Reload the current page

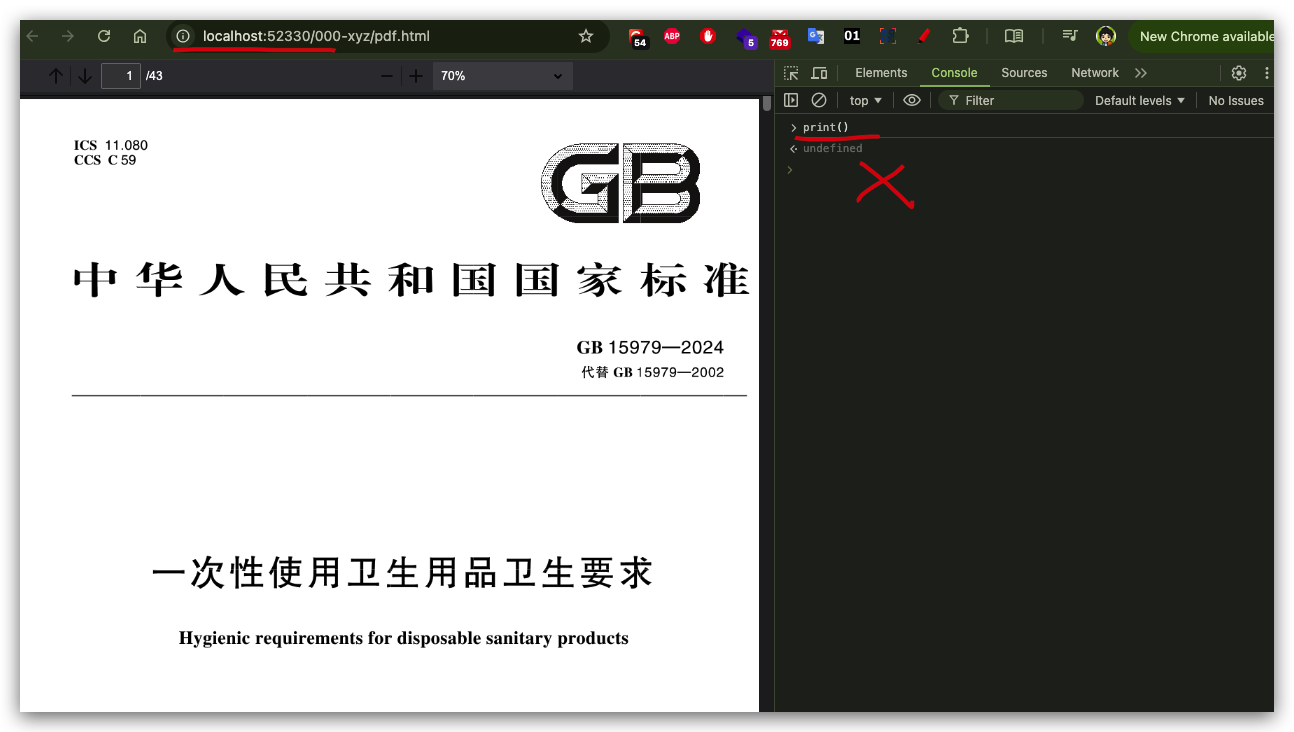104,36
